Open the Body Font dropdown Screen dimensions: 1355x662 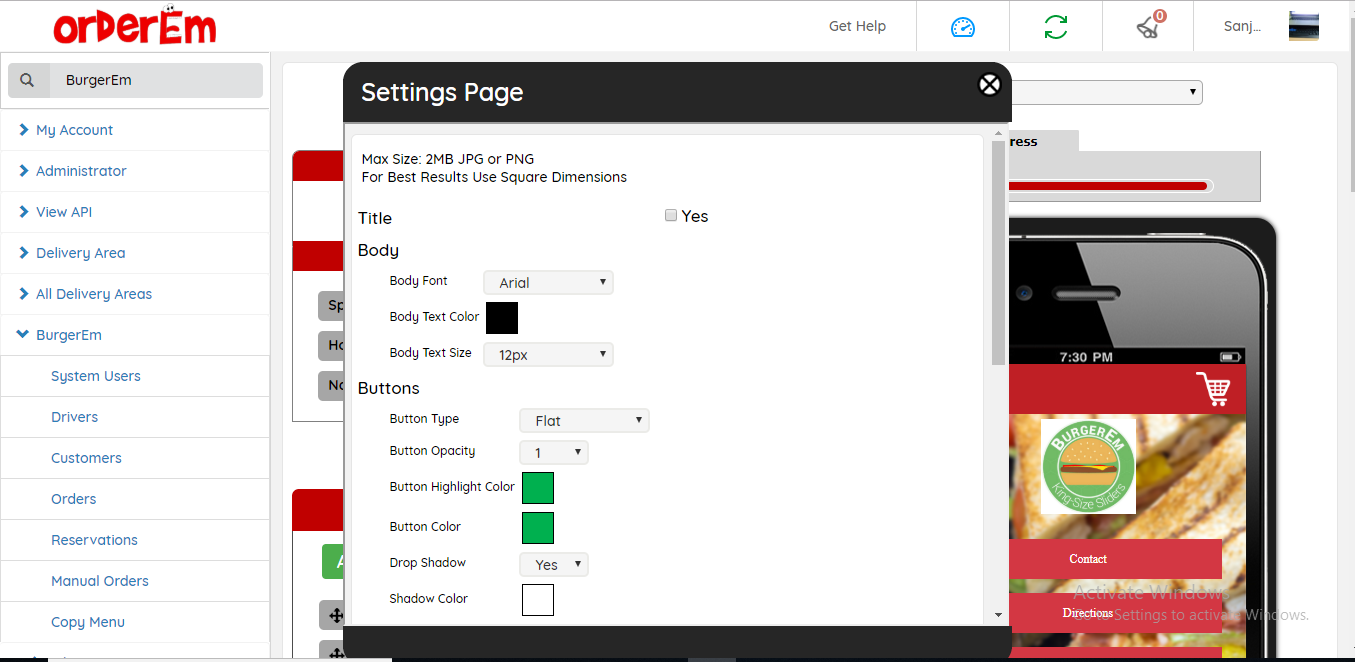click(548, 283)
